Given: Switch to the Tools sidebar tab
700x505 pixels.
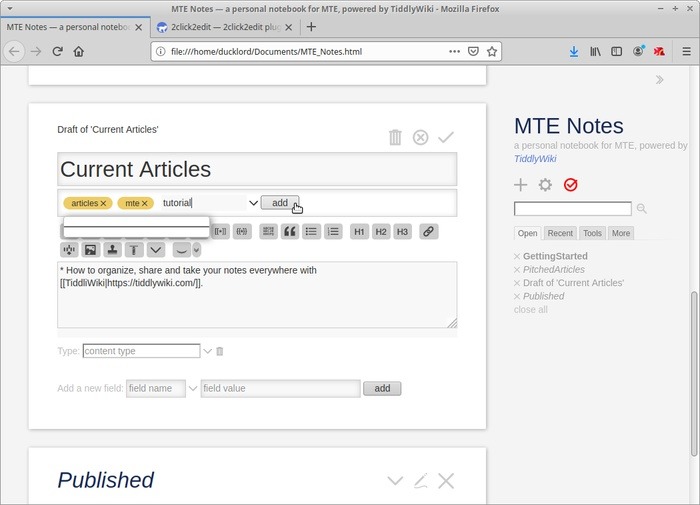Looking at the screenshot, I should [592, 233].
